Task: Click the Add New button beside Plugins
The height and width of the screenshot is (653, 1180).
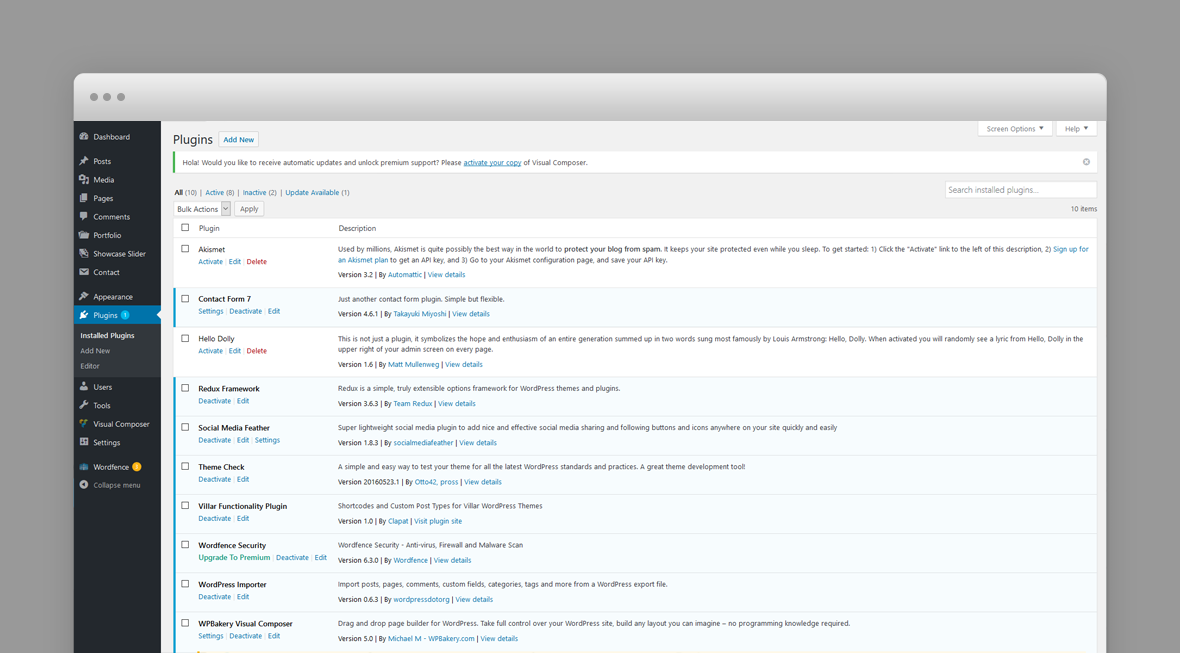Action: 239,139
